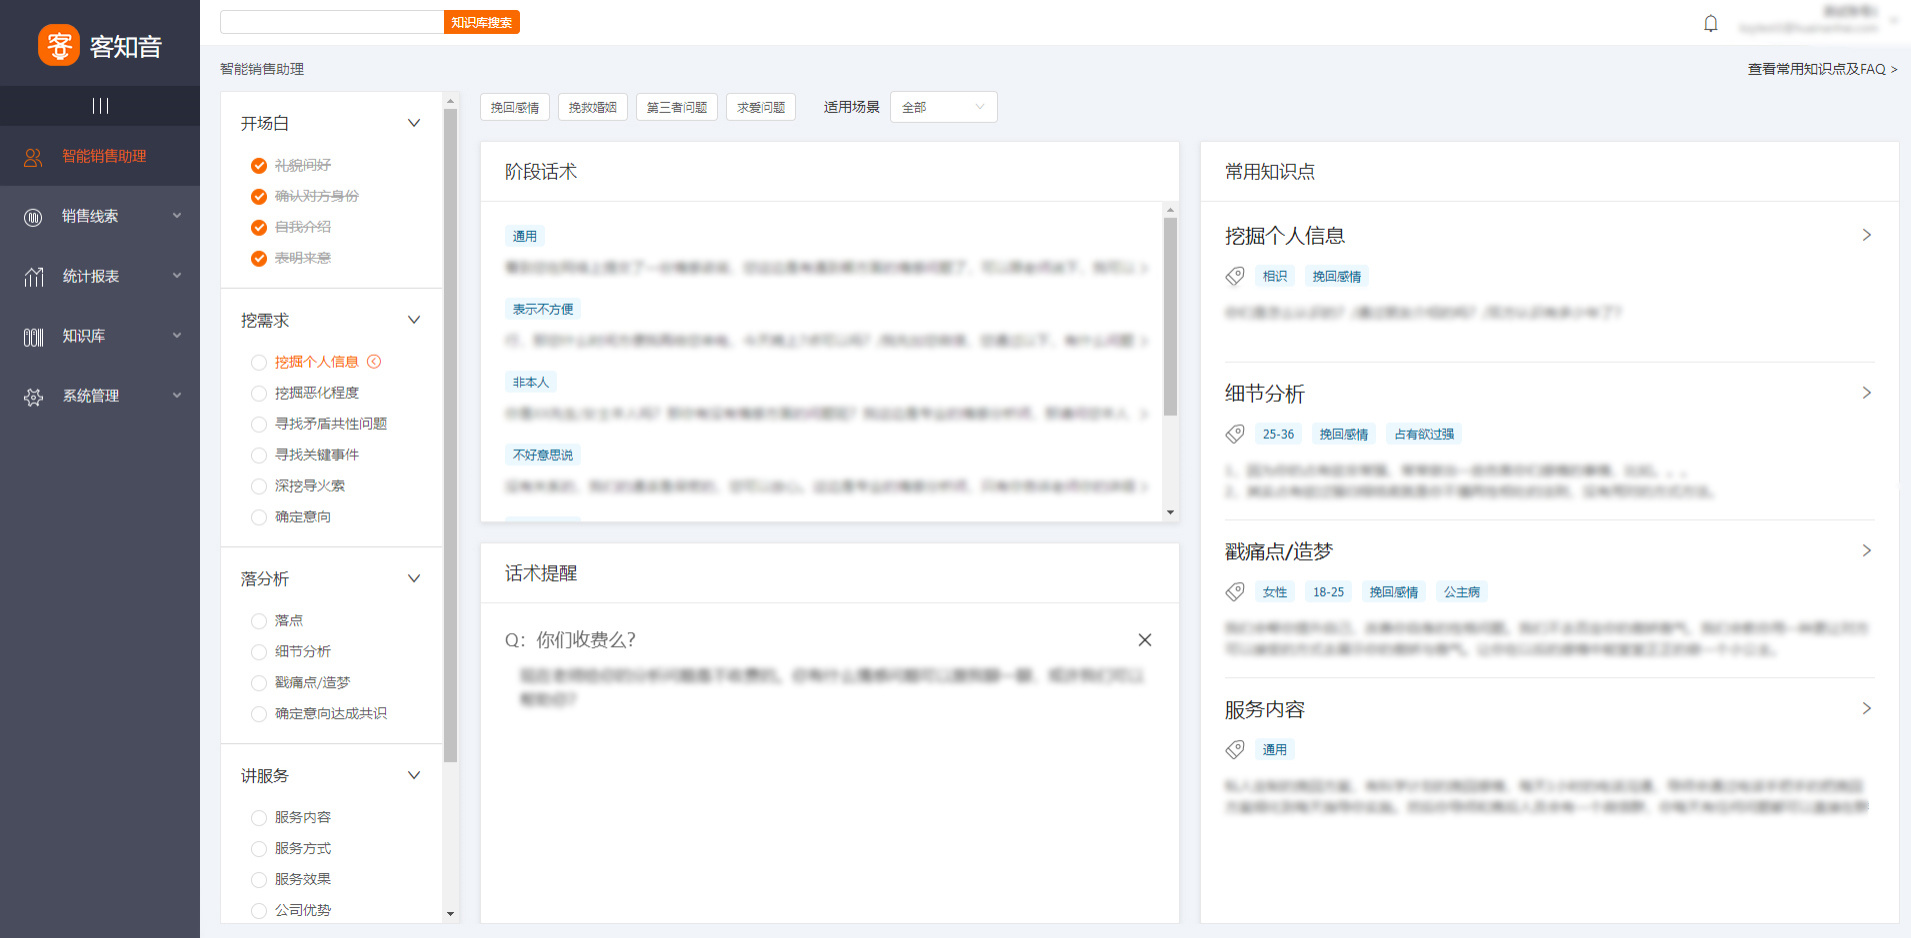Close the 话术提醒 question with X
The height and width of the screenshot is (938, 1911).
[x=1144, y=640]
